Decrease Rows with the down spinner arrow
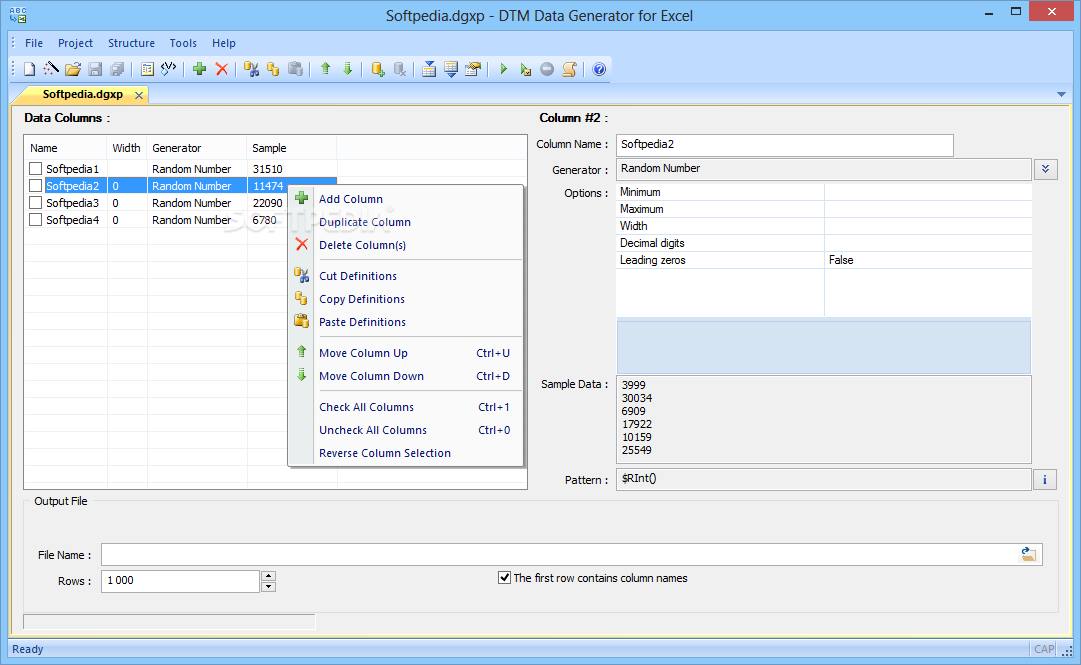1081x665 pixels. click(x=269, y=586)
